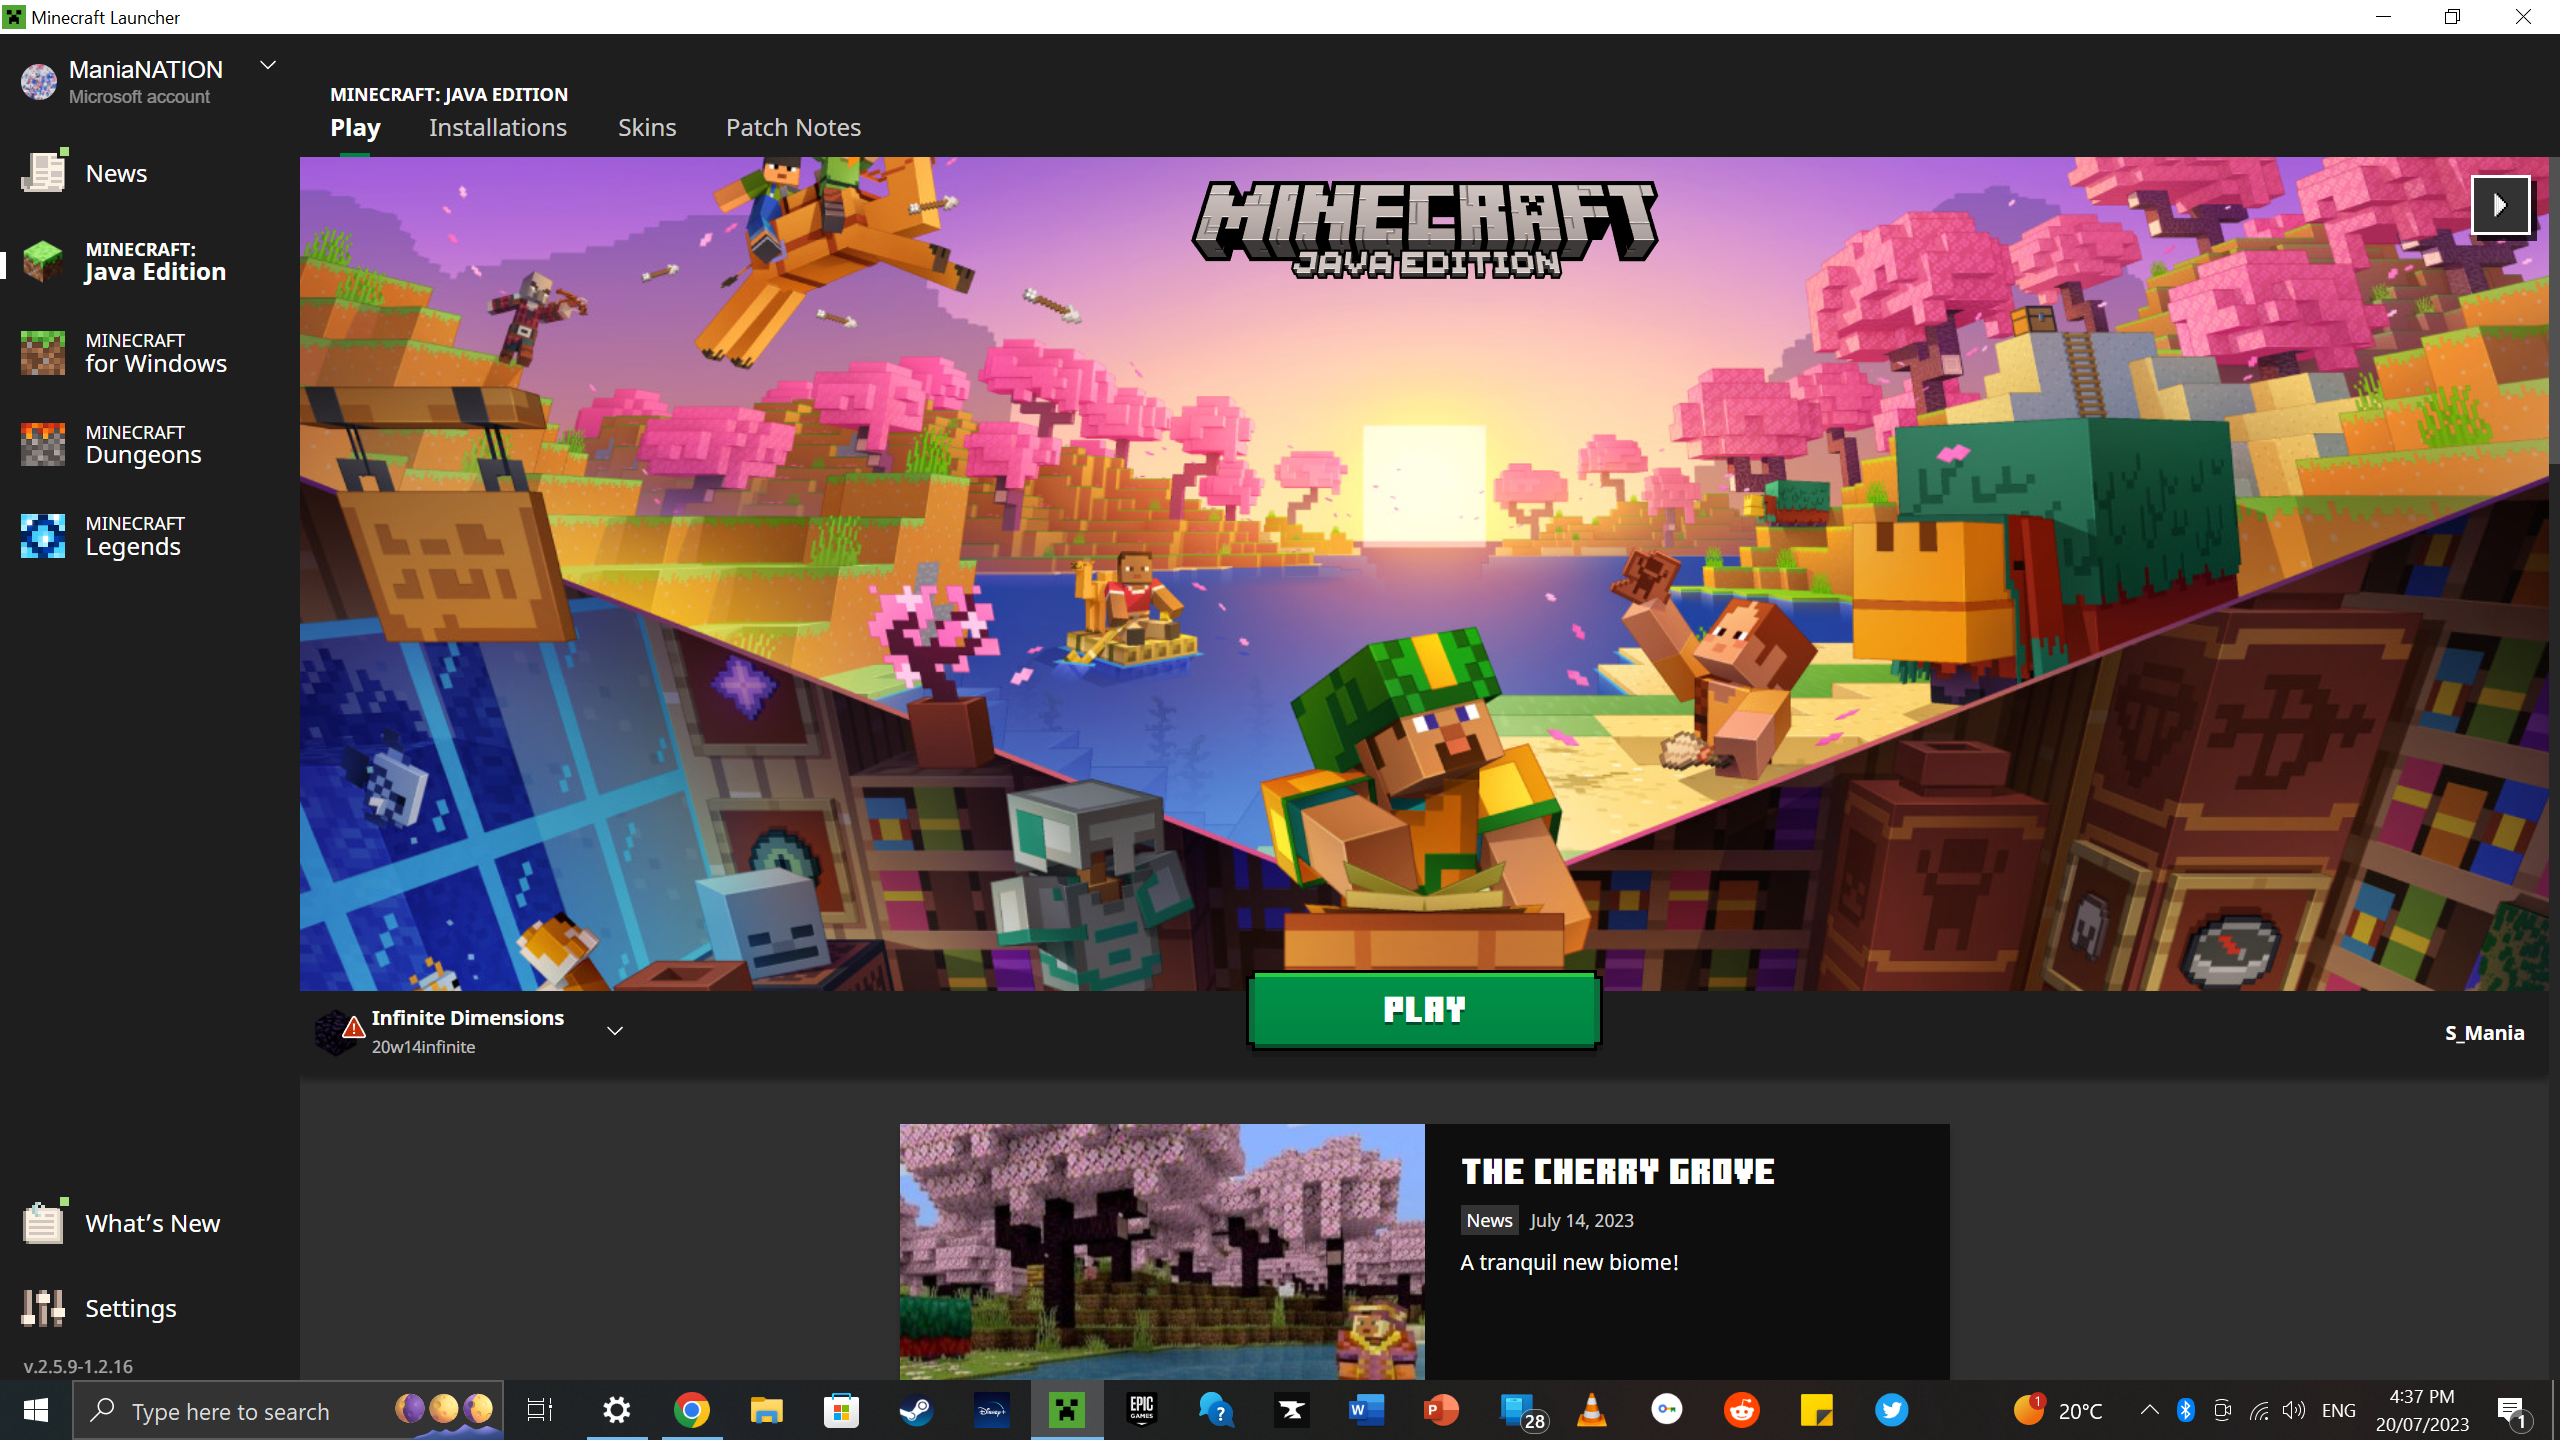The width and height of the screenshot is (2560, 1440).
Task: Select Minecraft for Windows in the sidebar
Action: (155, 353)
